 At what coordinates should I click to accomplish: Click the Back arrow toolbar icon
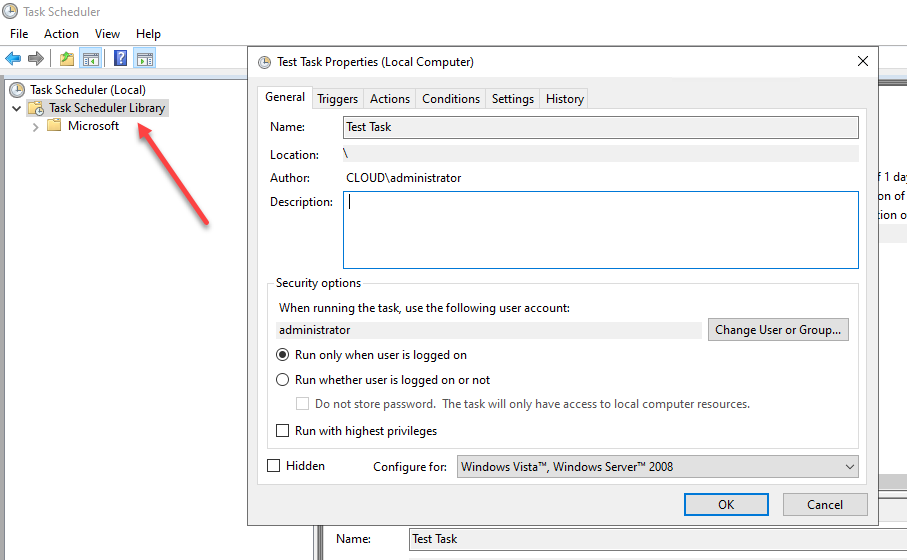point(13,58)
